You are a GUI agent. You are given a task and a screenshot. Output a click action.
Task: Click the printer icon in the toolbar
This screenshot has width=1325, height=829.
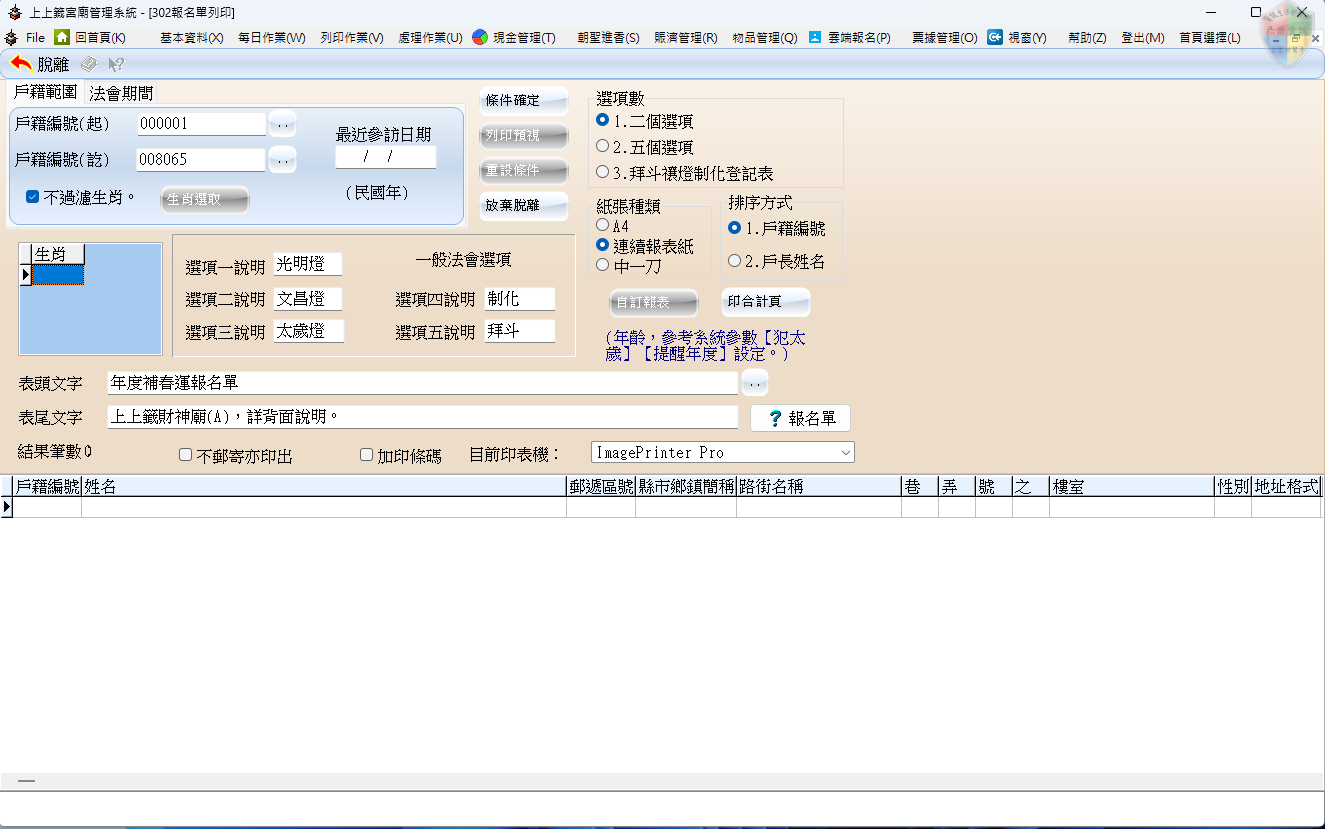tap(89, 64)
